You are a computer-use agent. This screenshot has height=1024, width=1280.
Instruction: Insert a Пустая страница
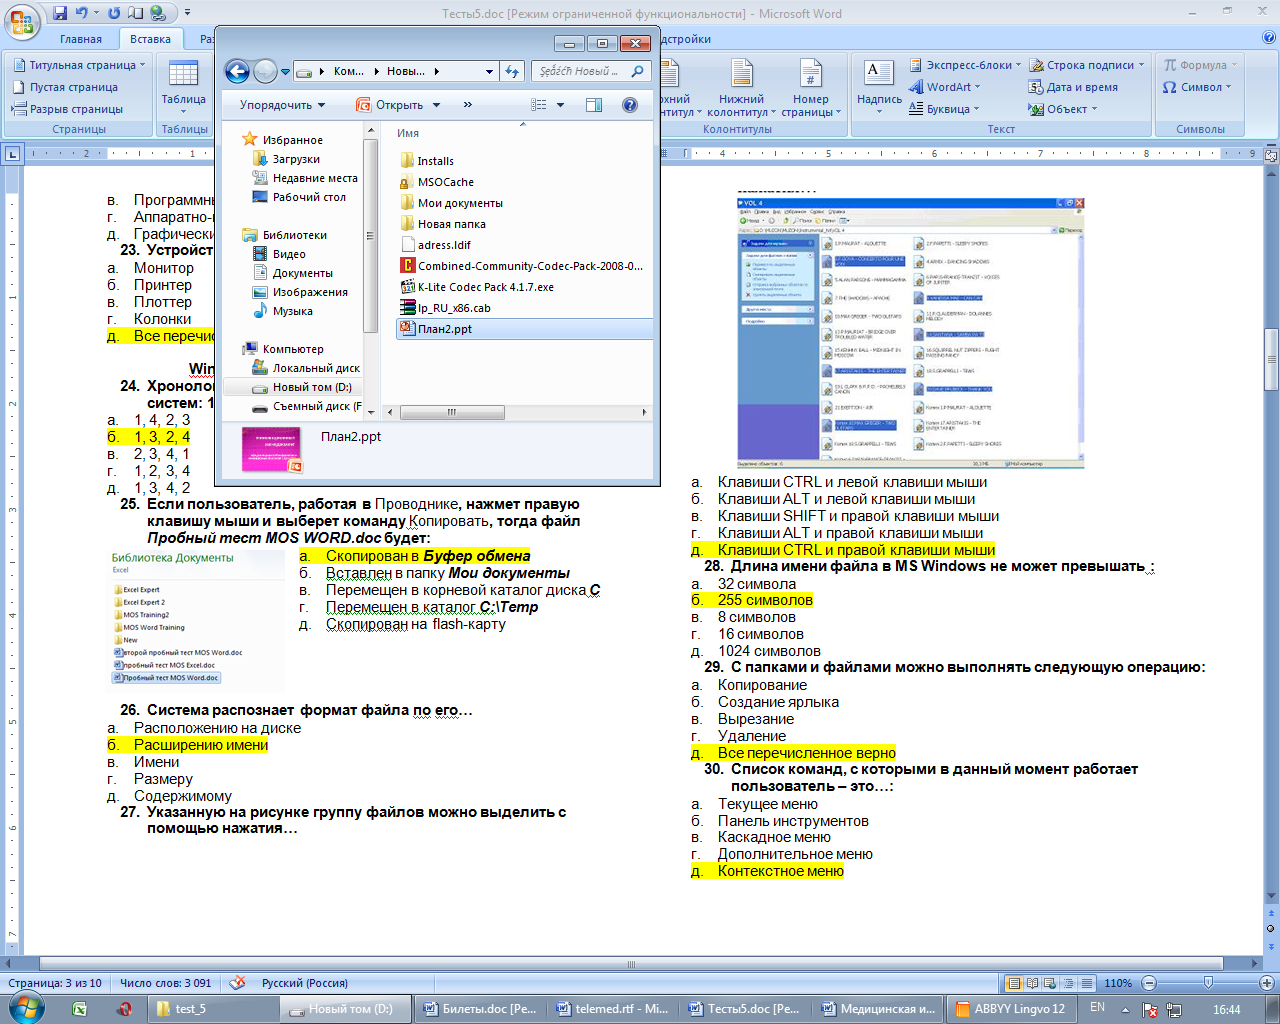pyautogui.click(x=66, y=87)
